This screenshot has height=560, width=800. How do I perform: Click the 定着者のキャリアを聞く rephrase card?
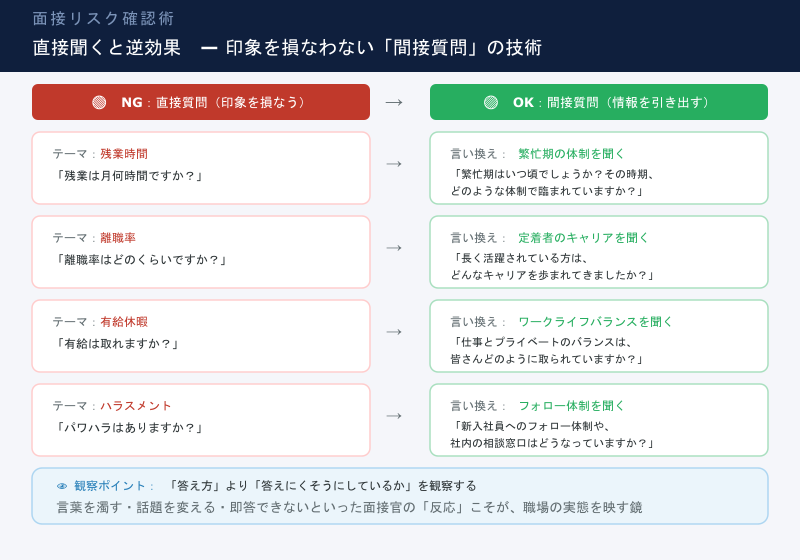[599, 252]
